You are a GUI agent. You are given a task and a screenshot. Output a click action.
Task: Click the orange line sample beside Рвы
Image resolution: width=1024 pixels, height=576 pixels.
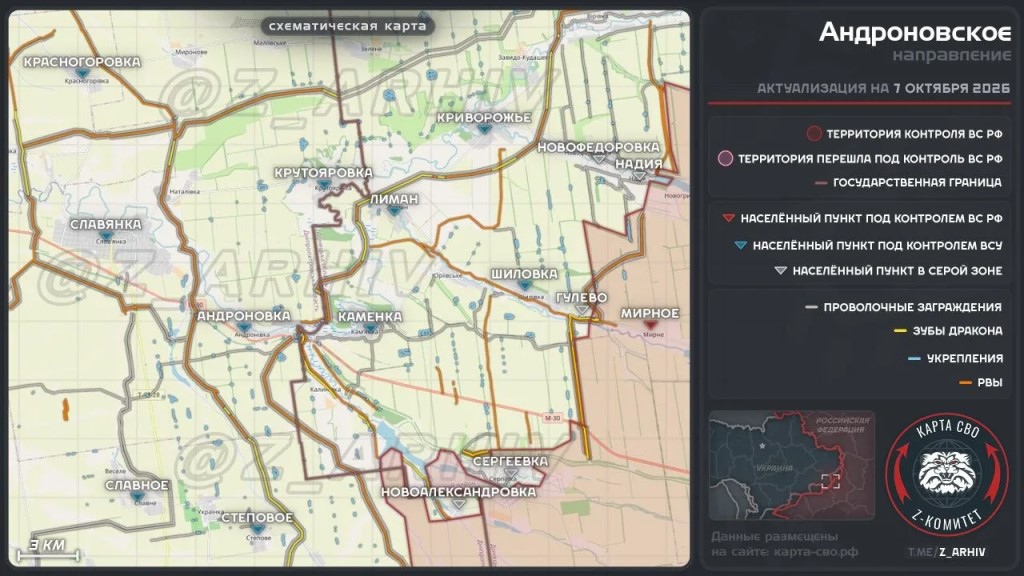click(x=965, y=383)
